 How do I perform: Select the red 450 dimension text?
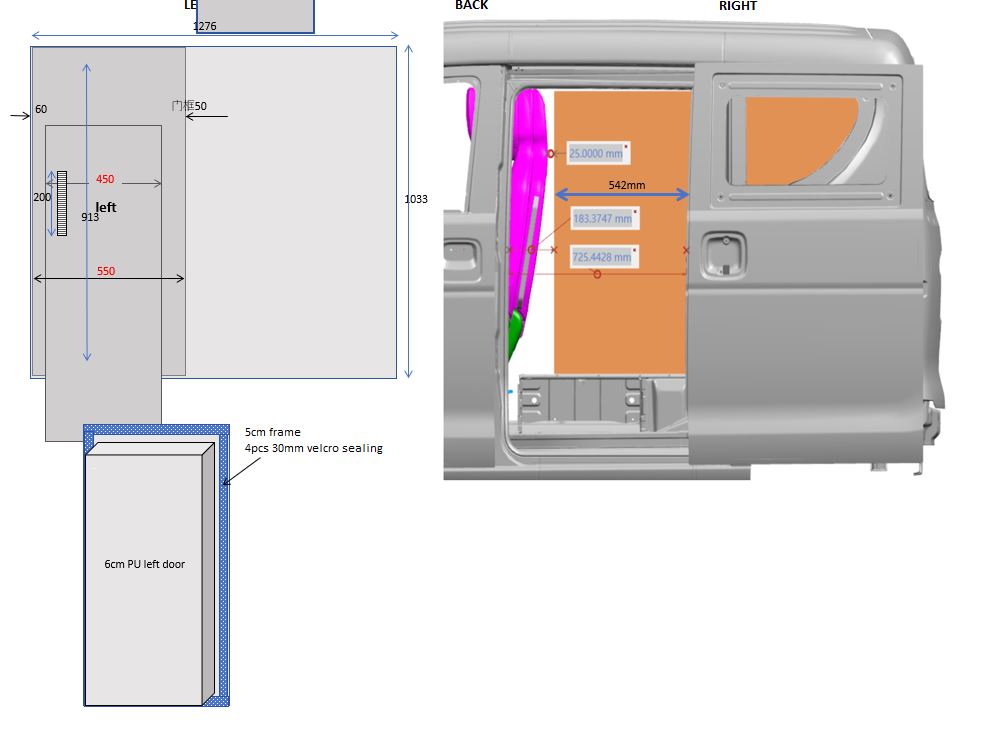pyautogui.click(x=105, y=180)
